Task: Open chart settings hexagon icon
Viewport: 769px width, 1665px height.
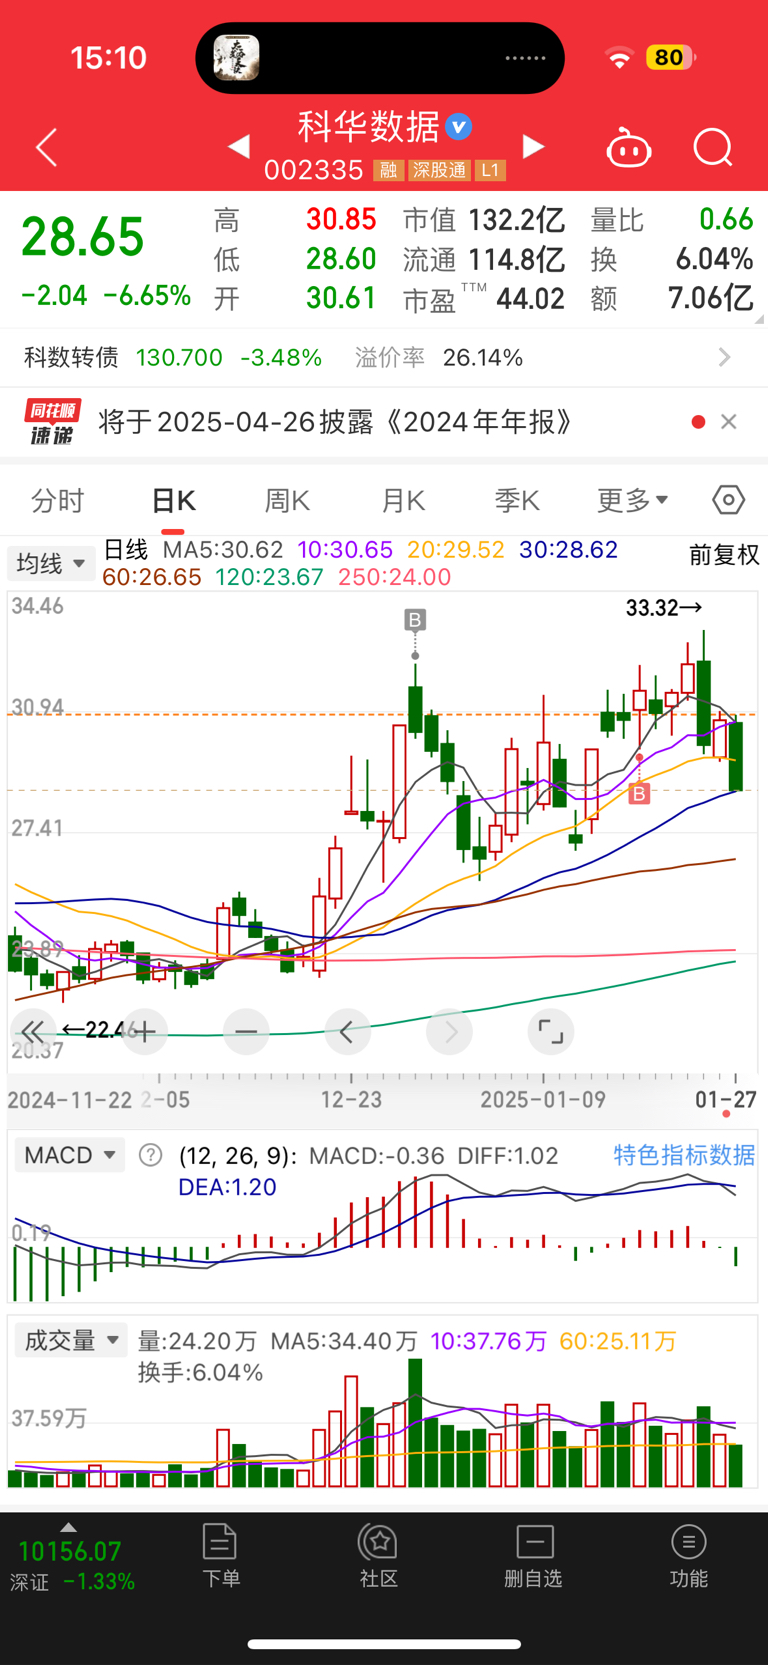Action: pyautogui.click(x=728, y=499)
